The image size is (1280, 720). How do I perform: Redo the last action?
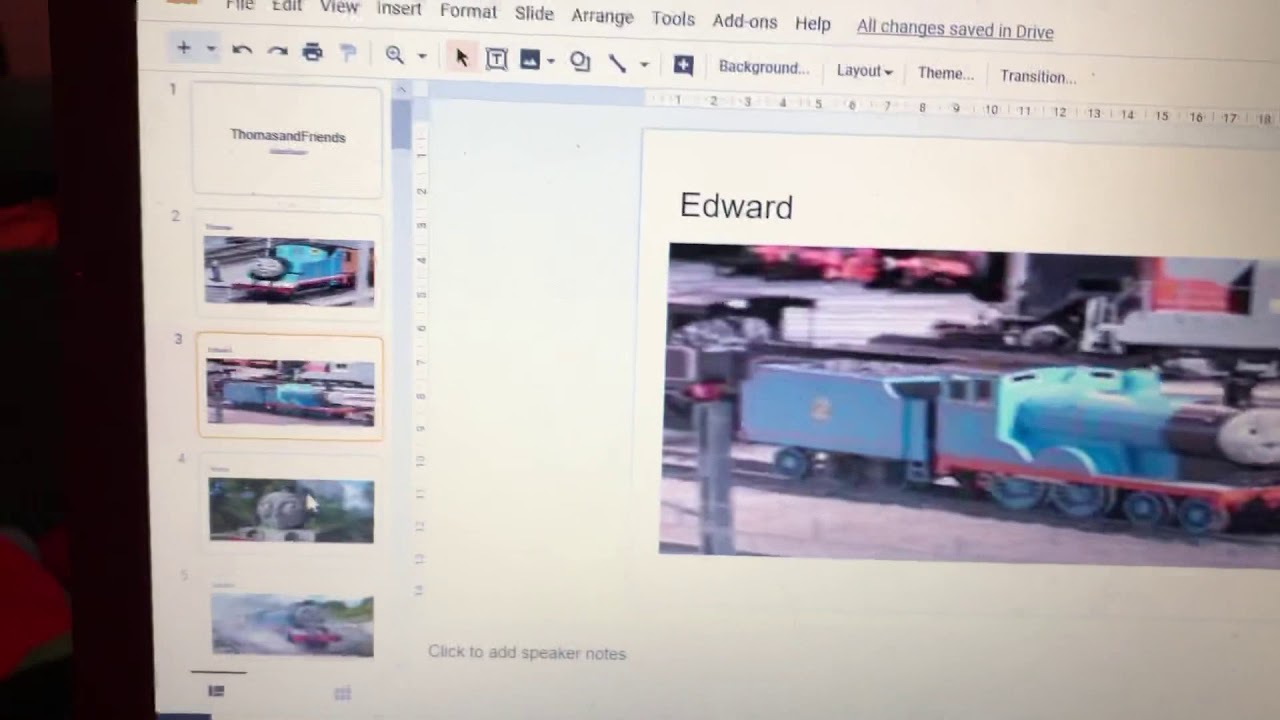point(278,51)
